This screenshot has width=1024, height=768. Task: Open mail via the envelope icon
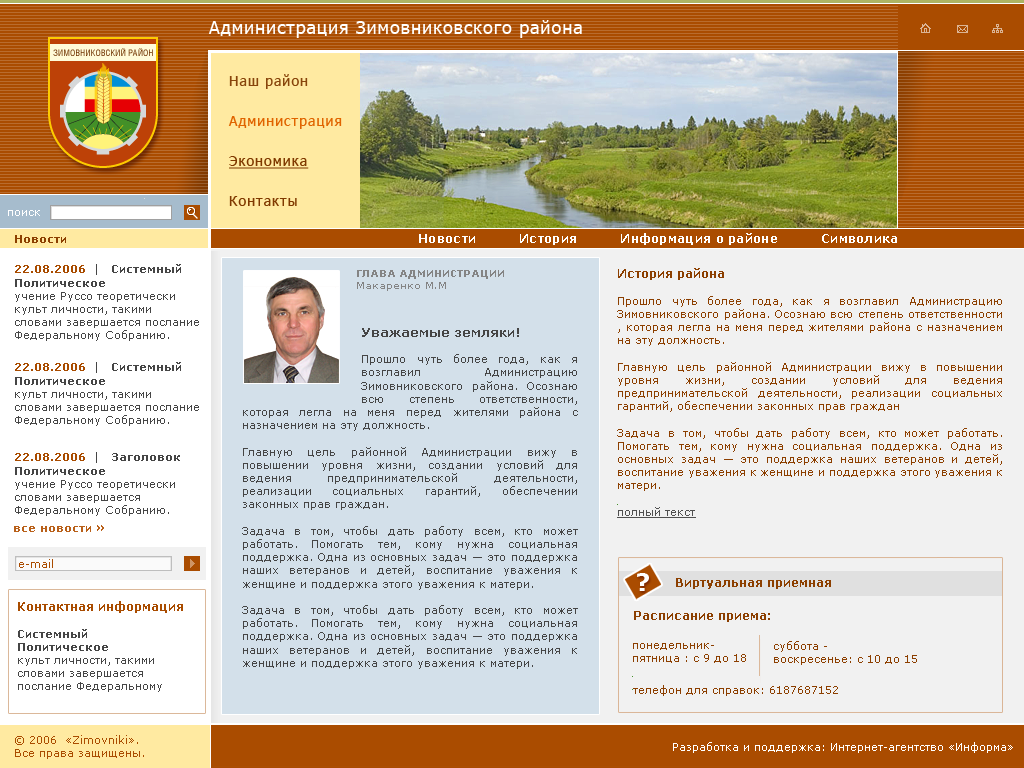click(962, 28)
